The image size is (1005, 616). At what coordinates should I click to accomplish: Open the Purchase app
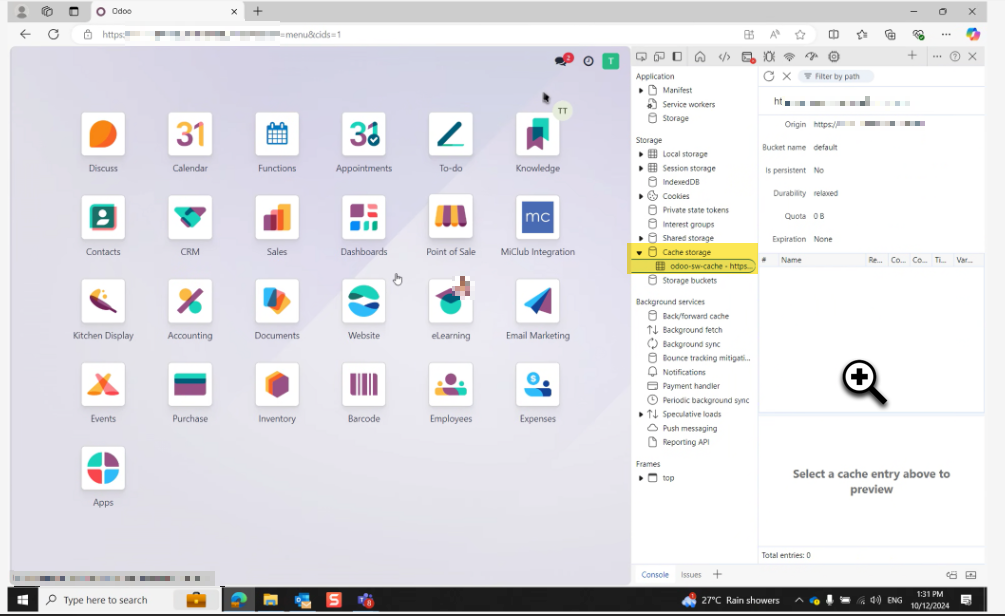click(190, 385)
